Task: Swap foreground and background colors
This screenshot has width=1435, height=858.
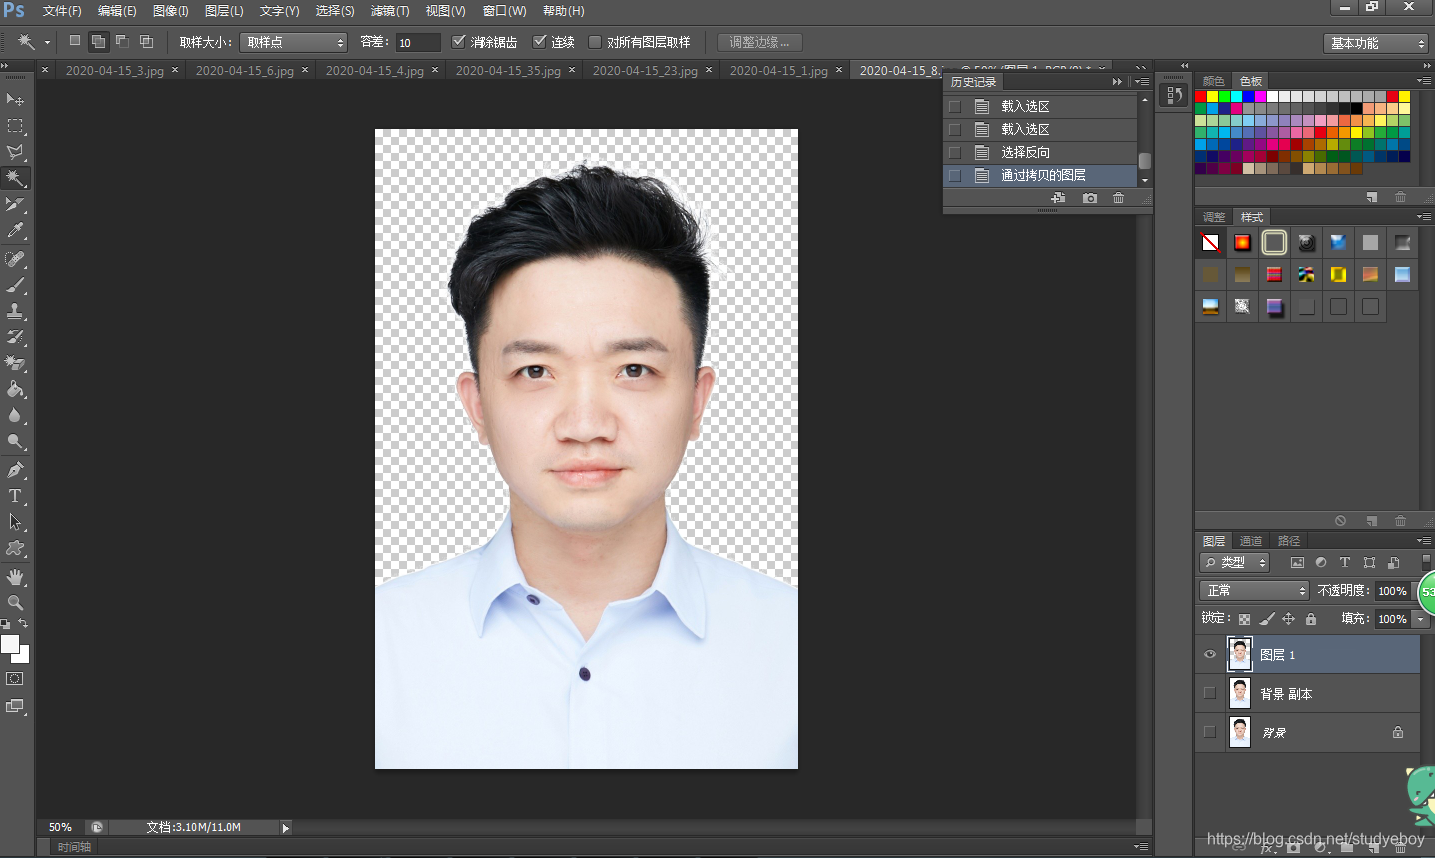Action: coord(23,624)
